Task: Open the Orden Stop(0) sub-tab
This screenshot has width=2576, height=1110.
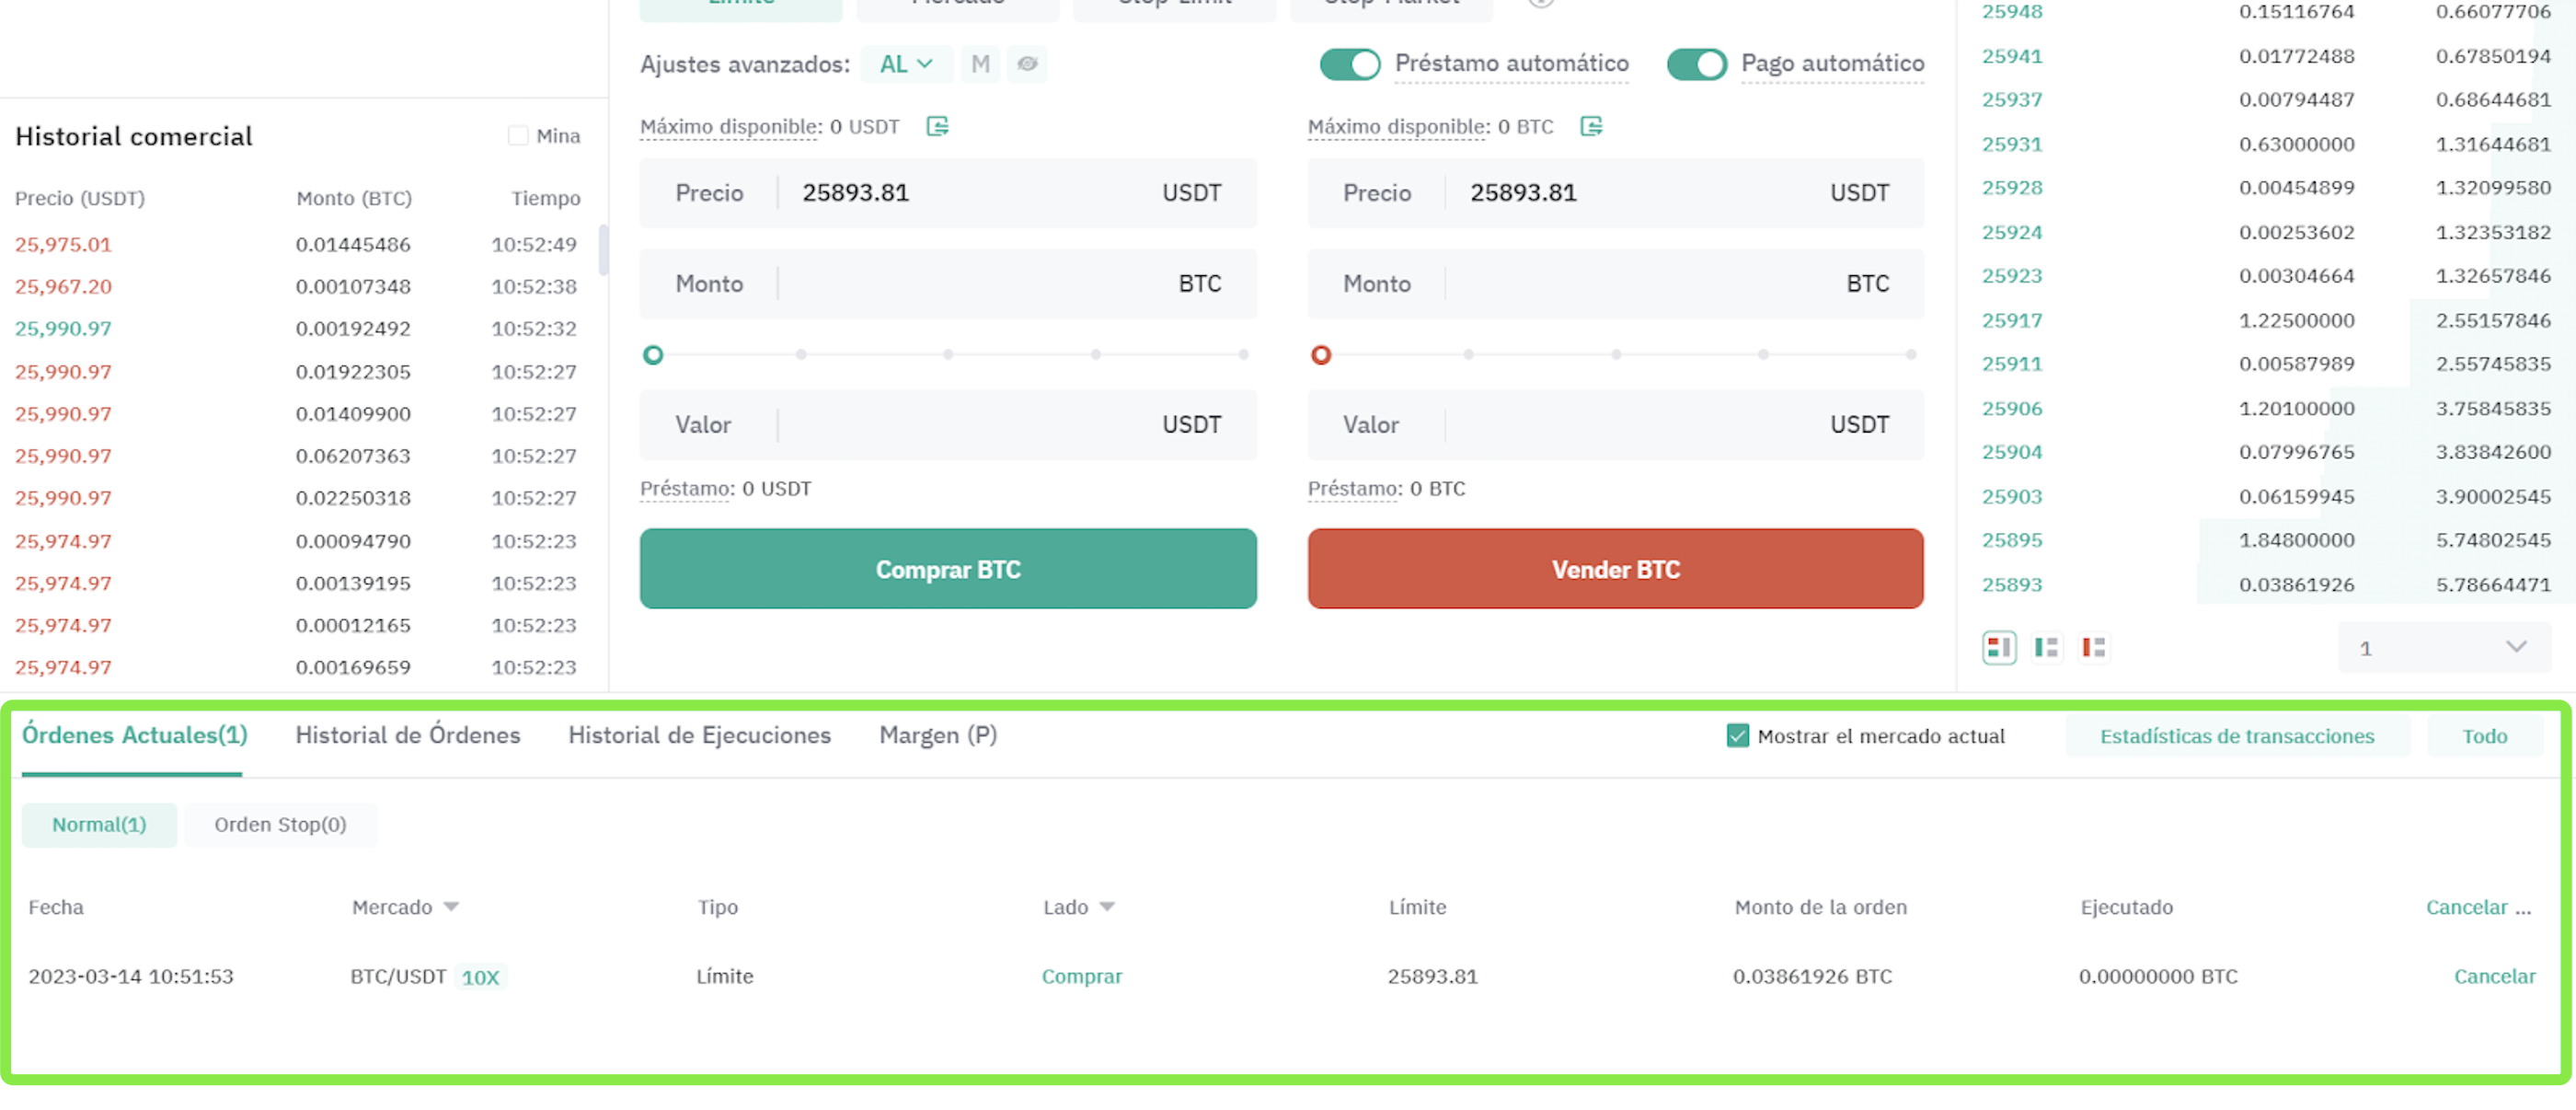Action: (x=280, y=825)
